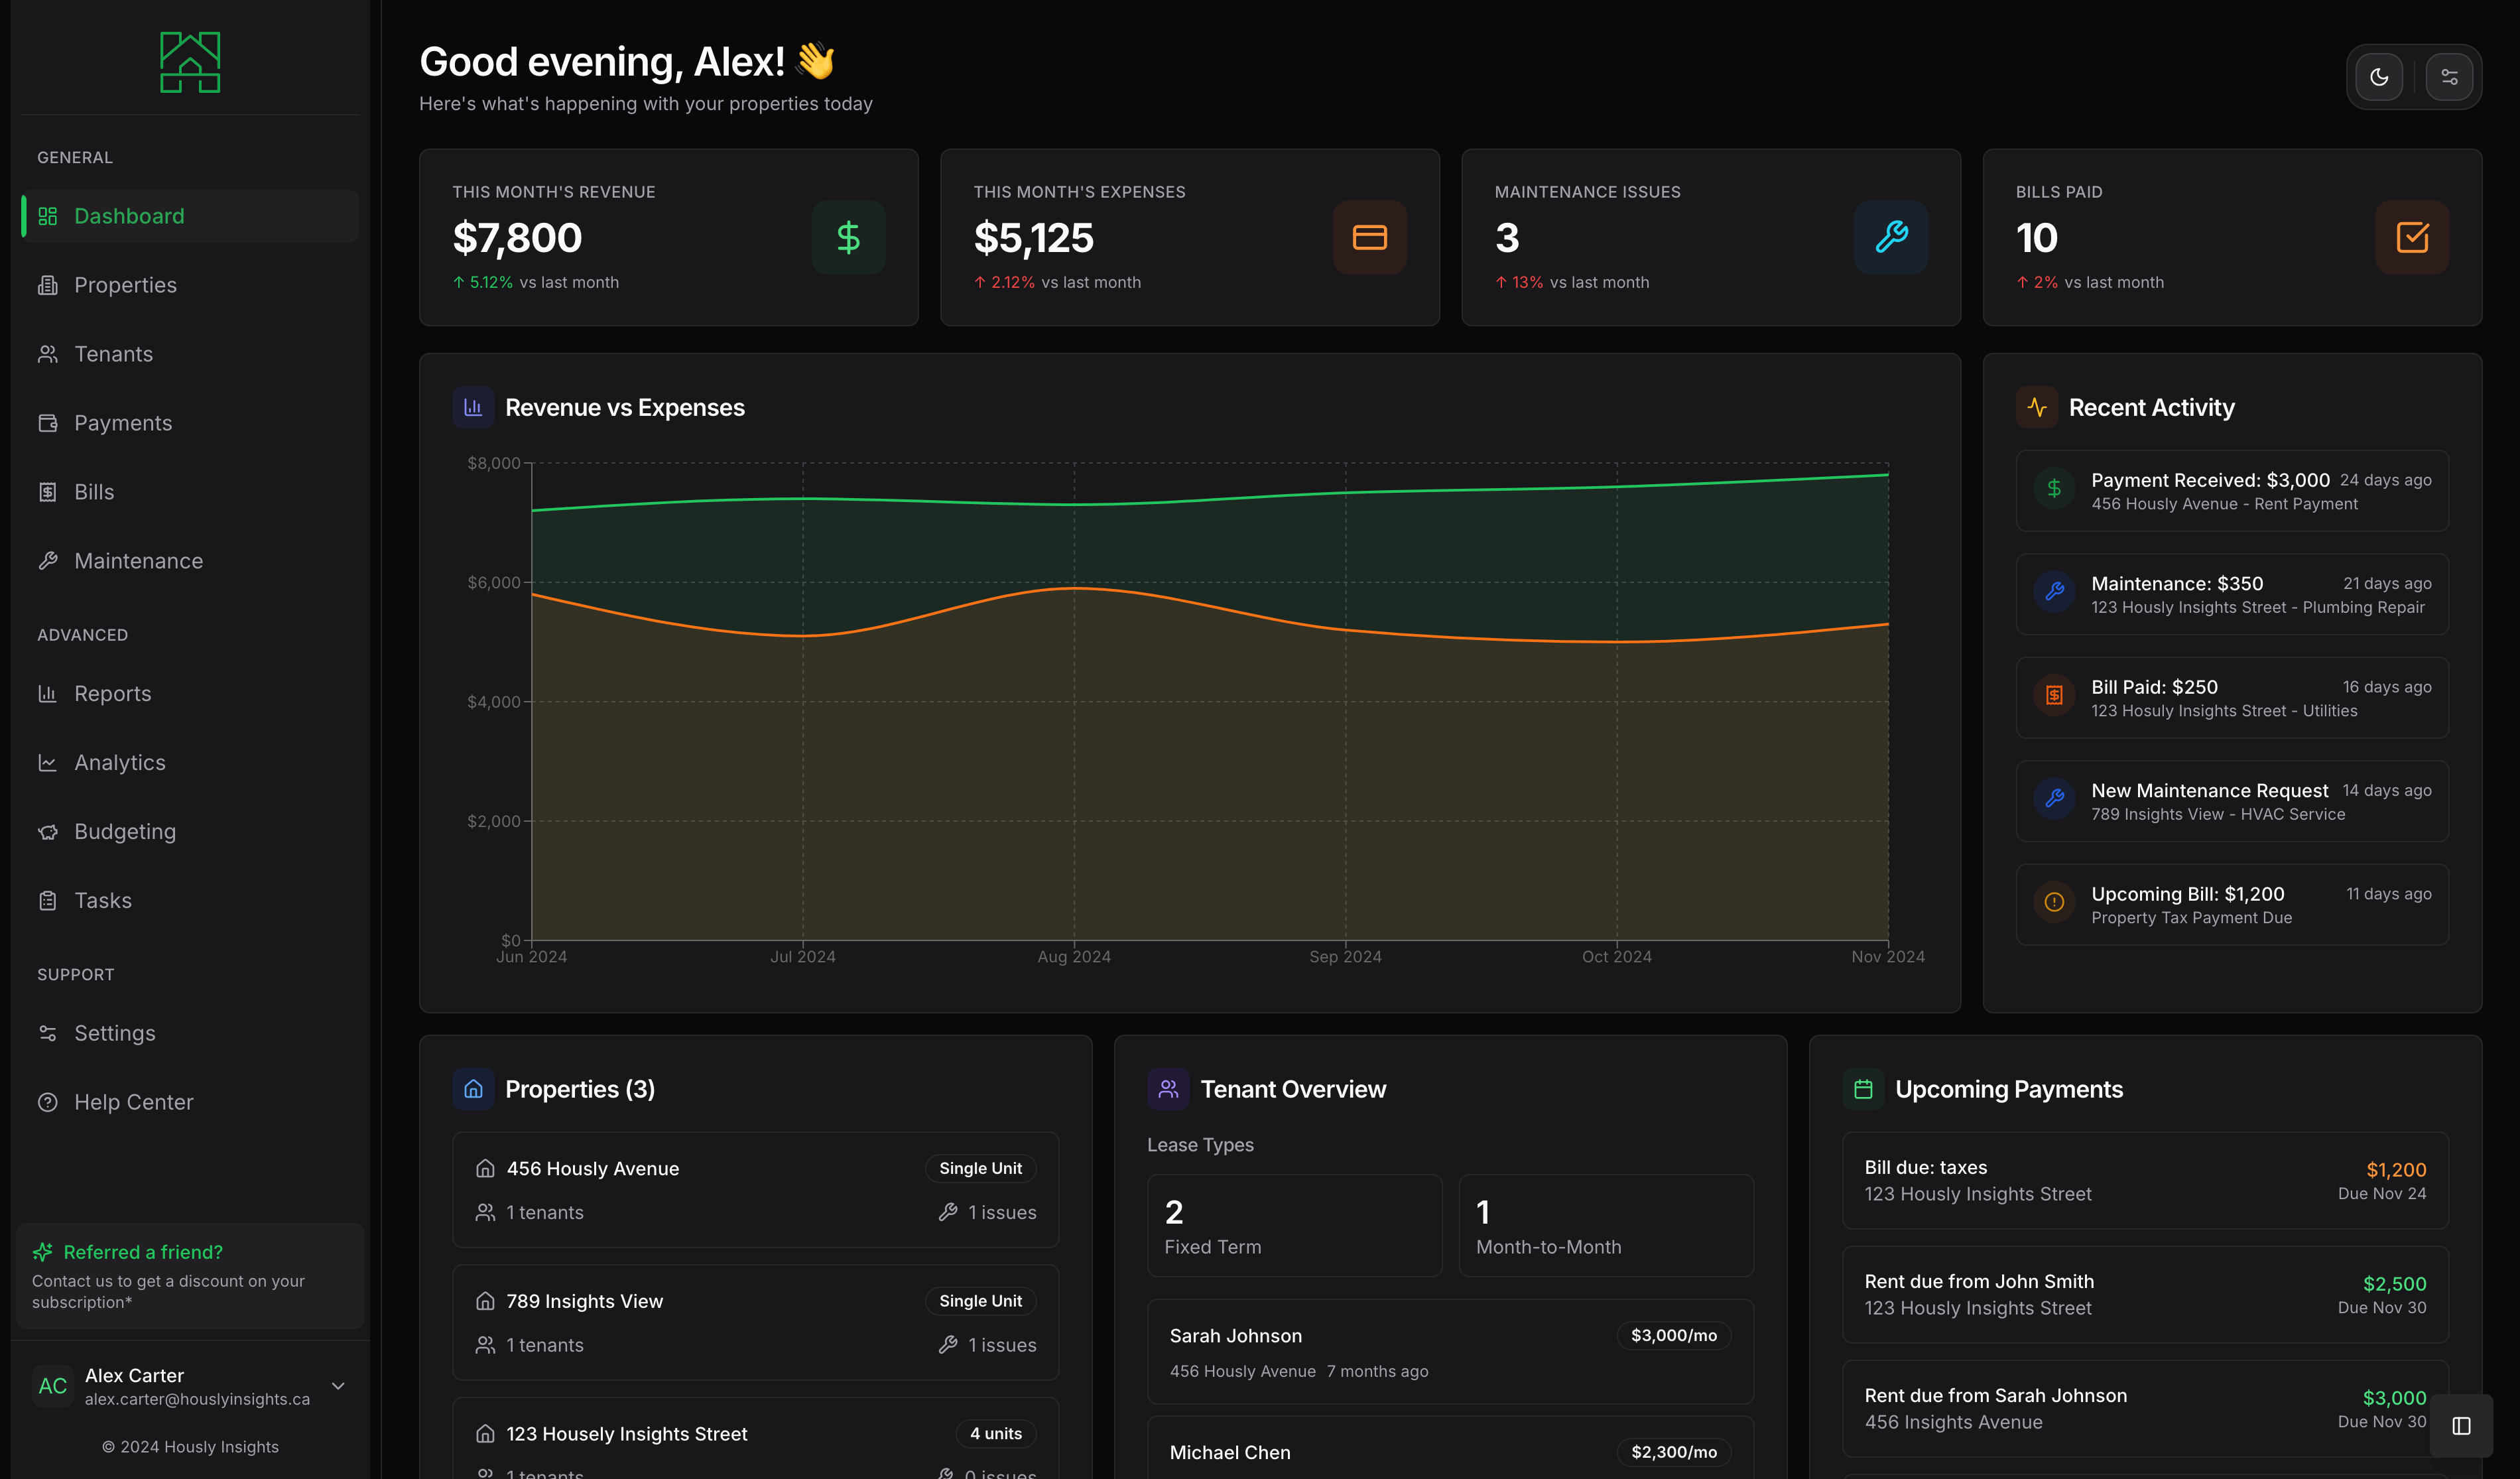The width and height of the screenshot is (2520, 1479).
Task: Click the Oct 2024 marker on the chart
Action: pyautogui.click(x=1616, y=957)
